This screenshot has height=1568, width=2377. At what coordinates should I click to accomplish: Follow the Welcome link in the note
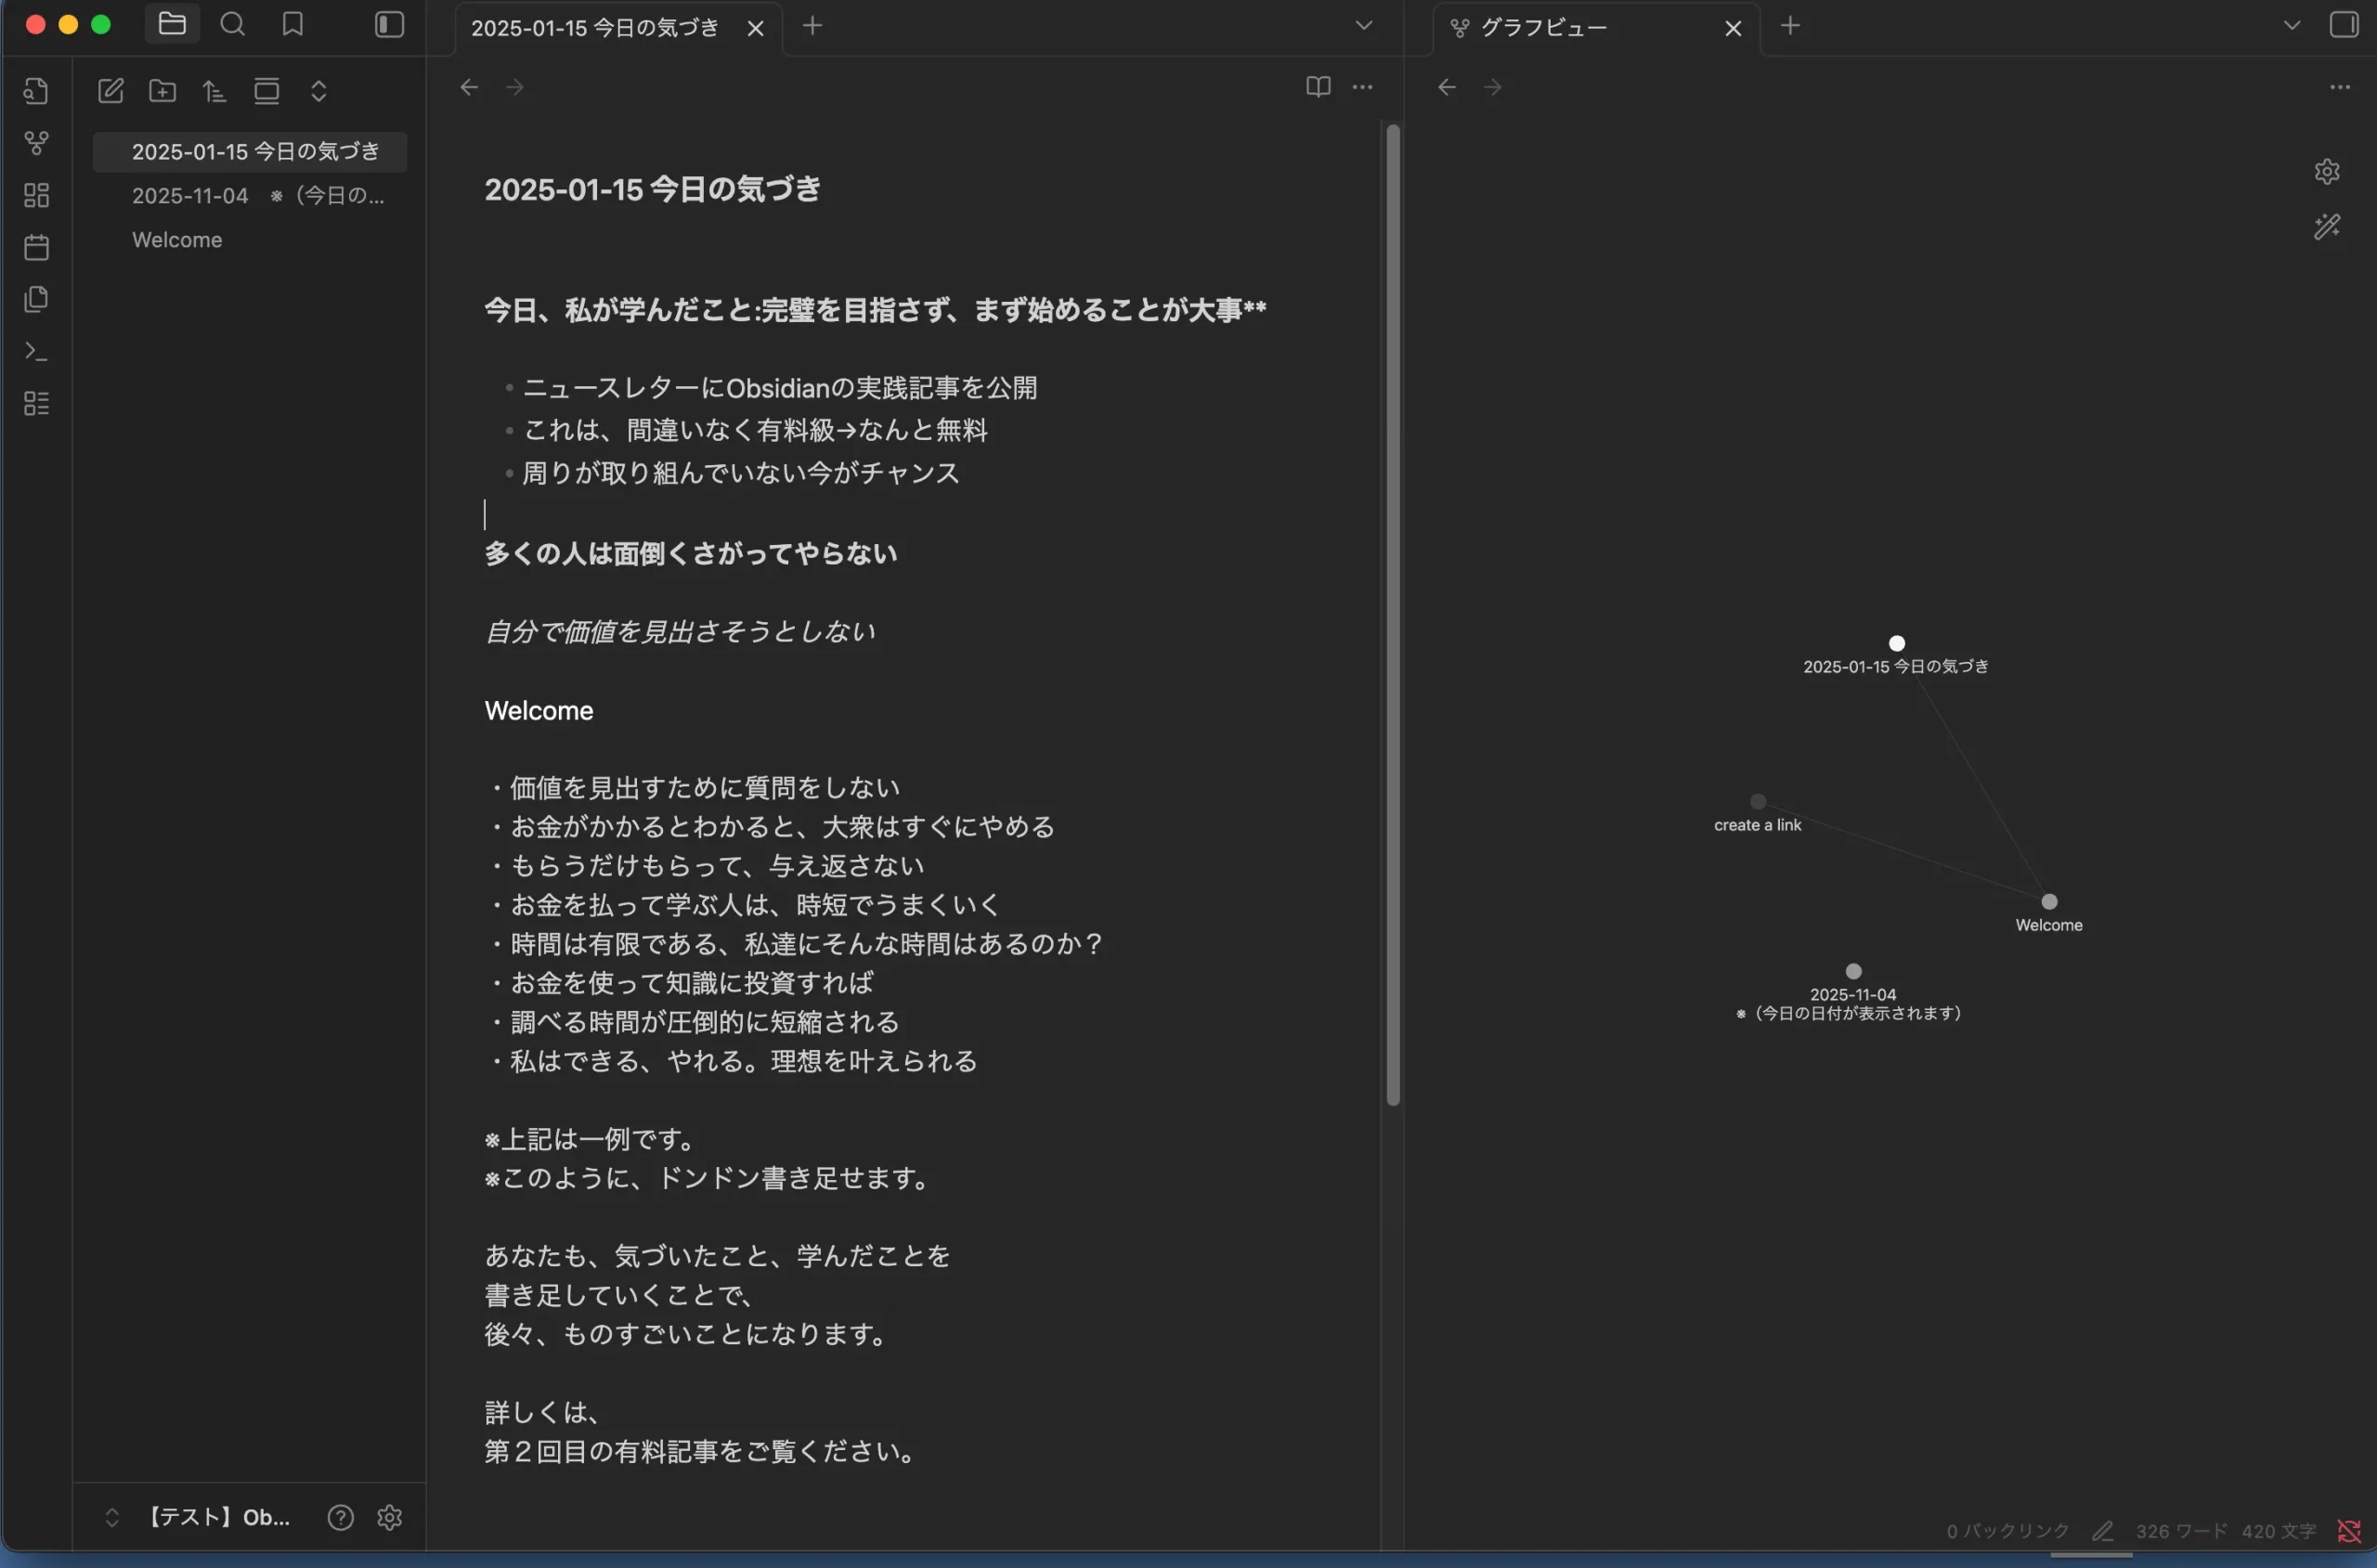pos(539,710)
